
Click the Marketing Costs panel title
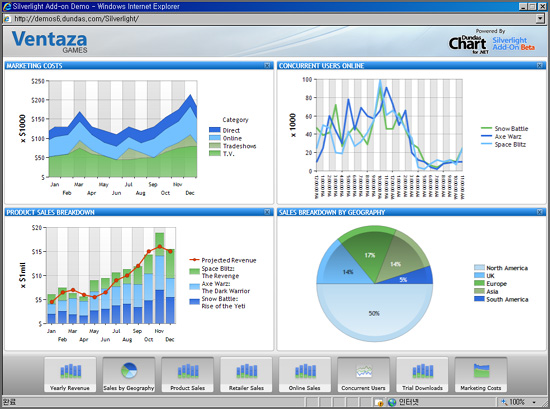click(34, 66)
